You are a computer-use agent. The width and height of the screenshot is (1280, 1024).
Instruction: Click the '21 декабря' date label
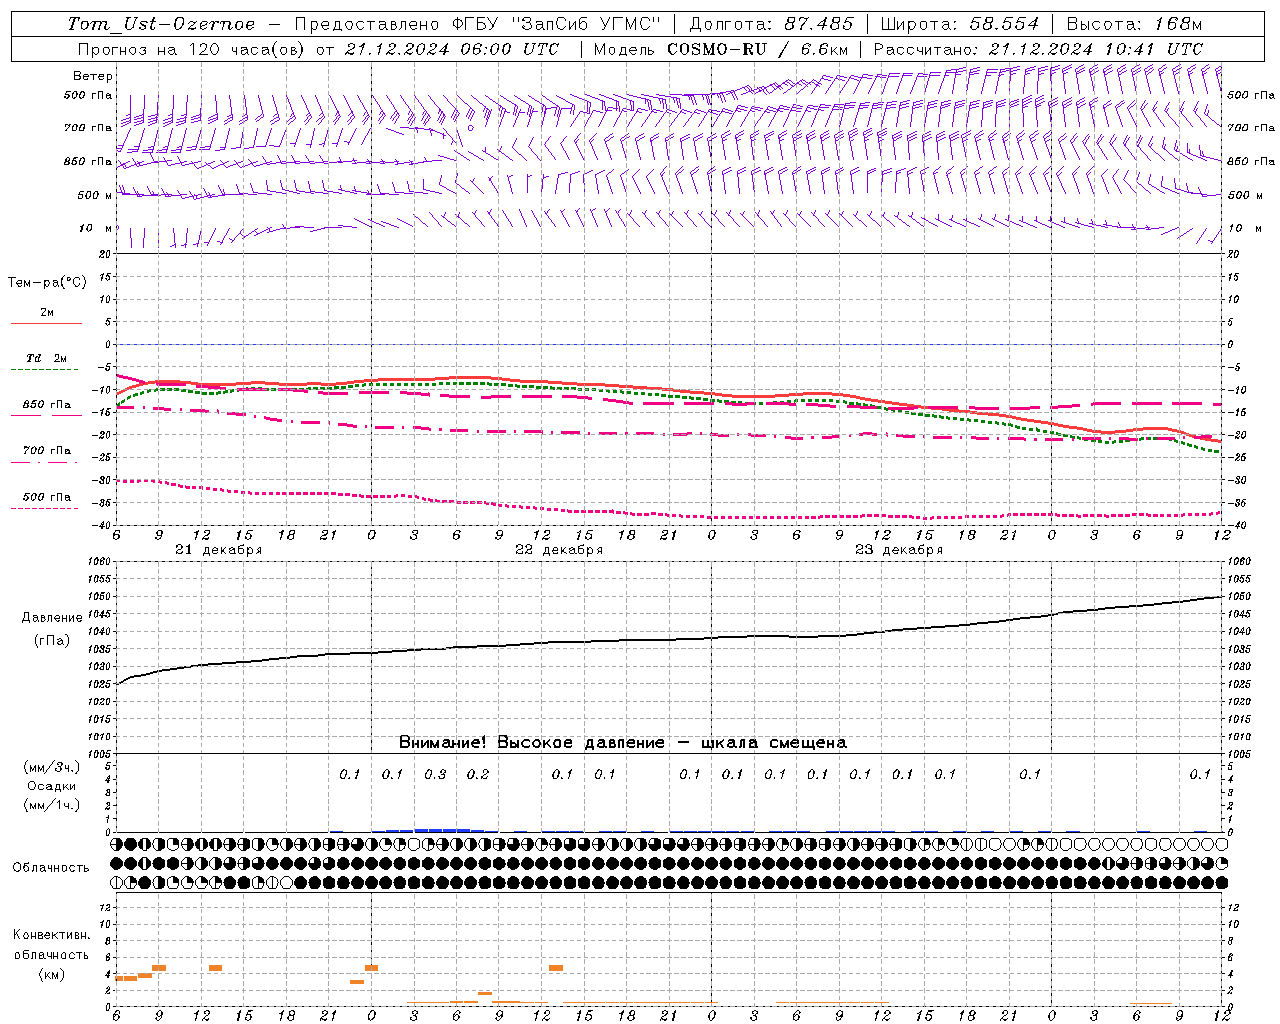coord(218,550)
